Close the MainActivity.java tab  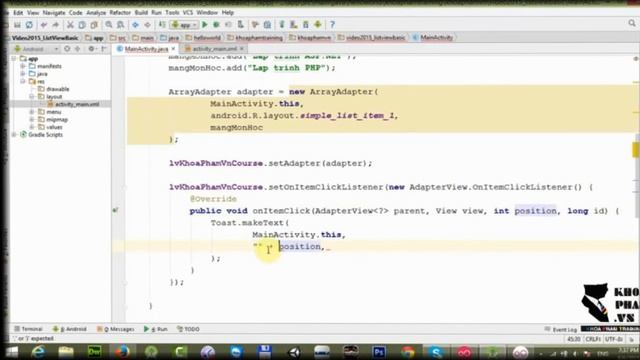tap(173, 49)
